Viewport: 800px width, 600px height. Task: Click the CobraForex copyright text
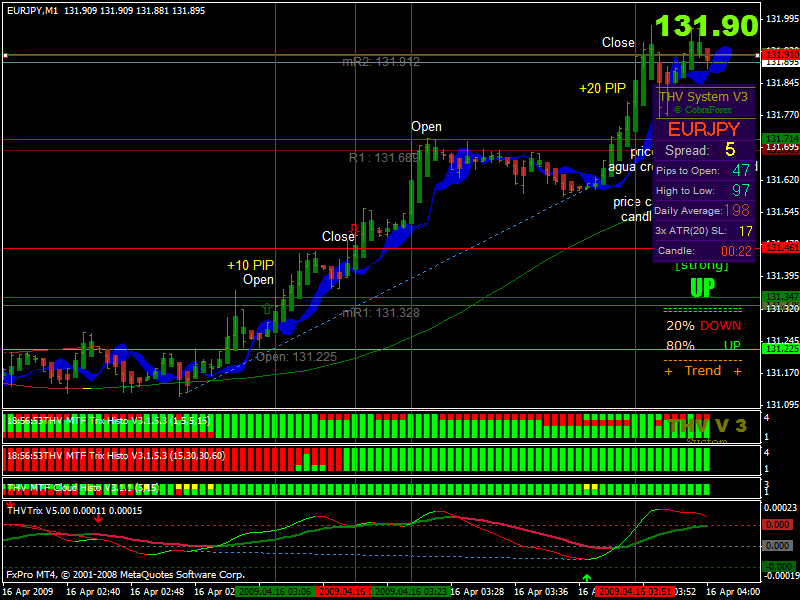(703, 110)
